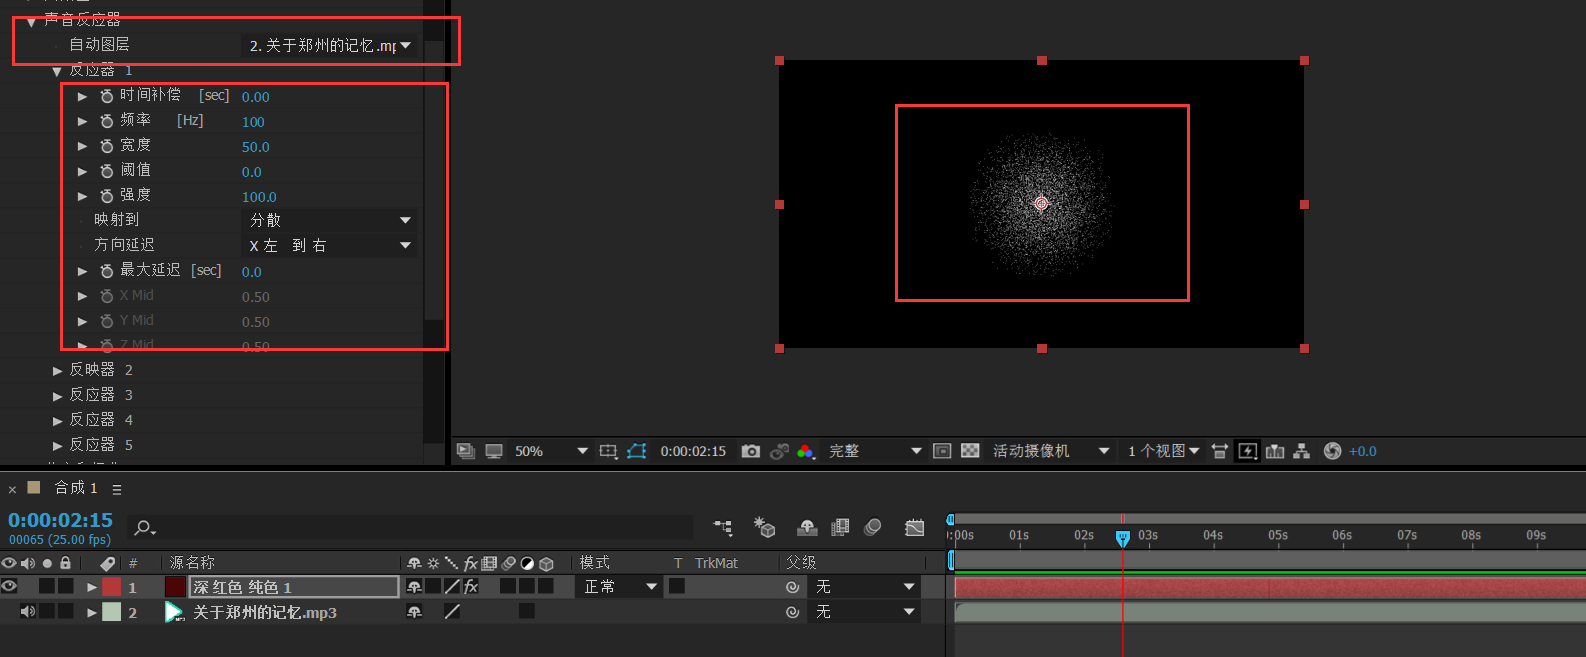
Task: Click the 模式 column header
Action: click(x=595, y=563)
